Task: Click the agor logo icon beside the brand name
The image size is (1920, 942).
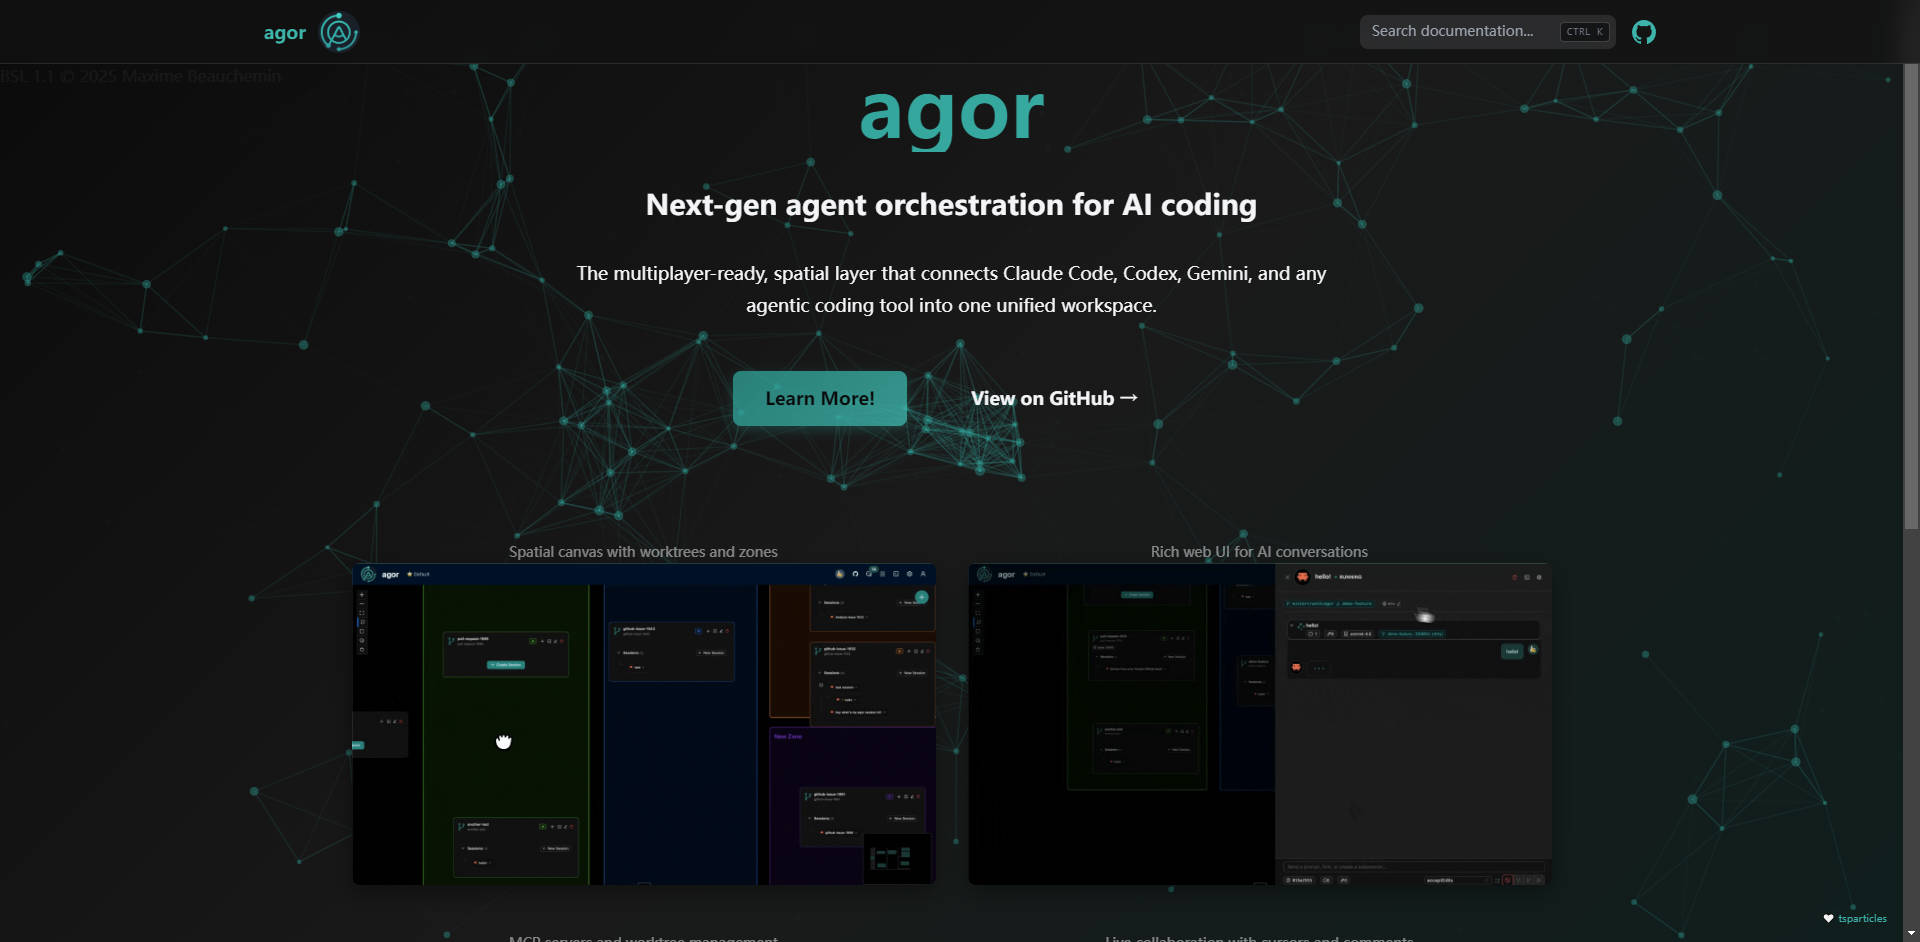Action: coord(339,32)
